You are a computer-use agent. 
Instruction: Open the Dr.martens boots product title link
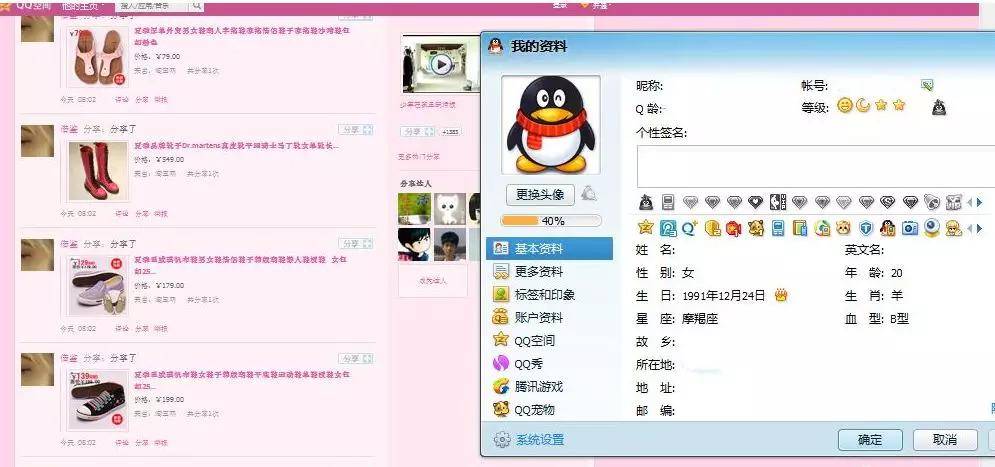tap(236, 145)
